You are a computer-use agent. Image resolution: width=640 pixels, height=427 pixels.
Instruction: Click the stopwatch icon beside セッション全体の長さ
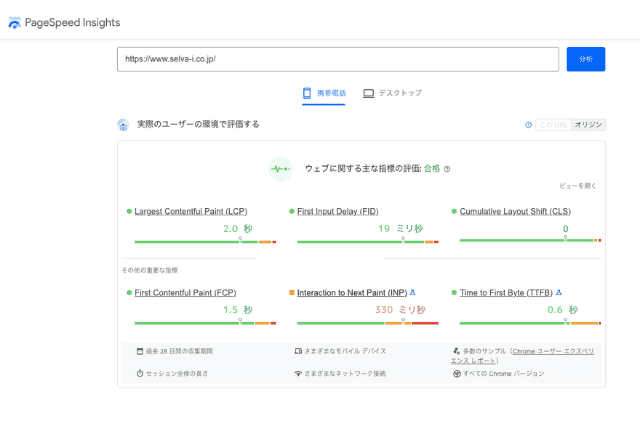140,374
